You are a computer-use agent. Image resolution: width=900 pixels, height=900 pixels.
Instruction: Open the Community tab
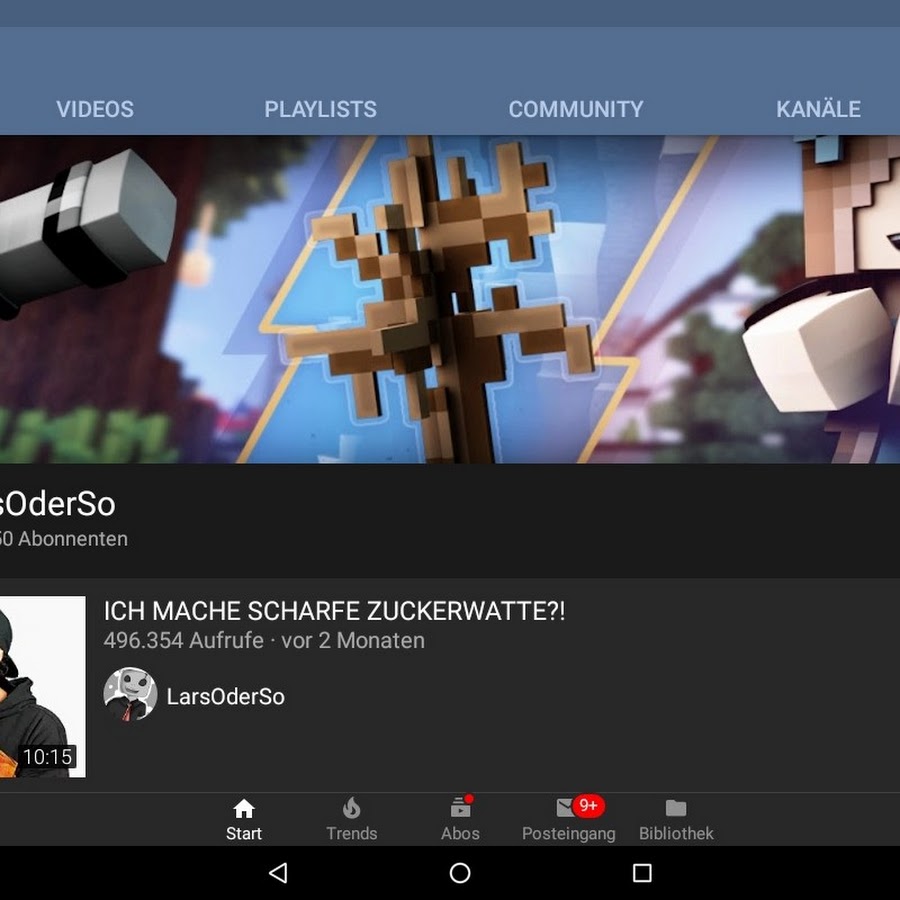coord(576,109)
